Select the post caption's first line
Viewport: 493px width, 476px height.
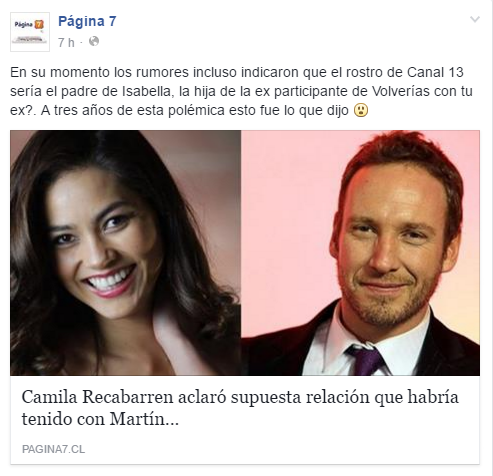point(237,72)
